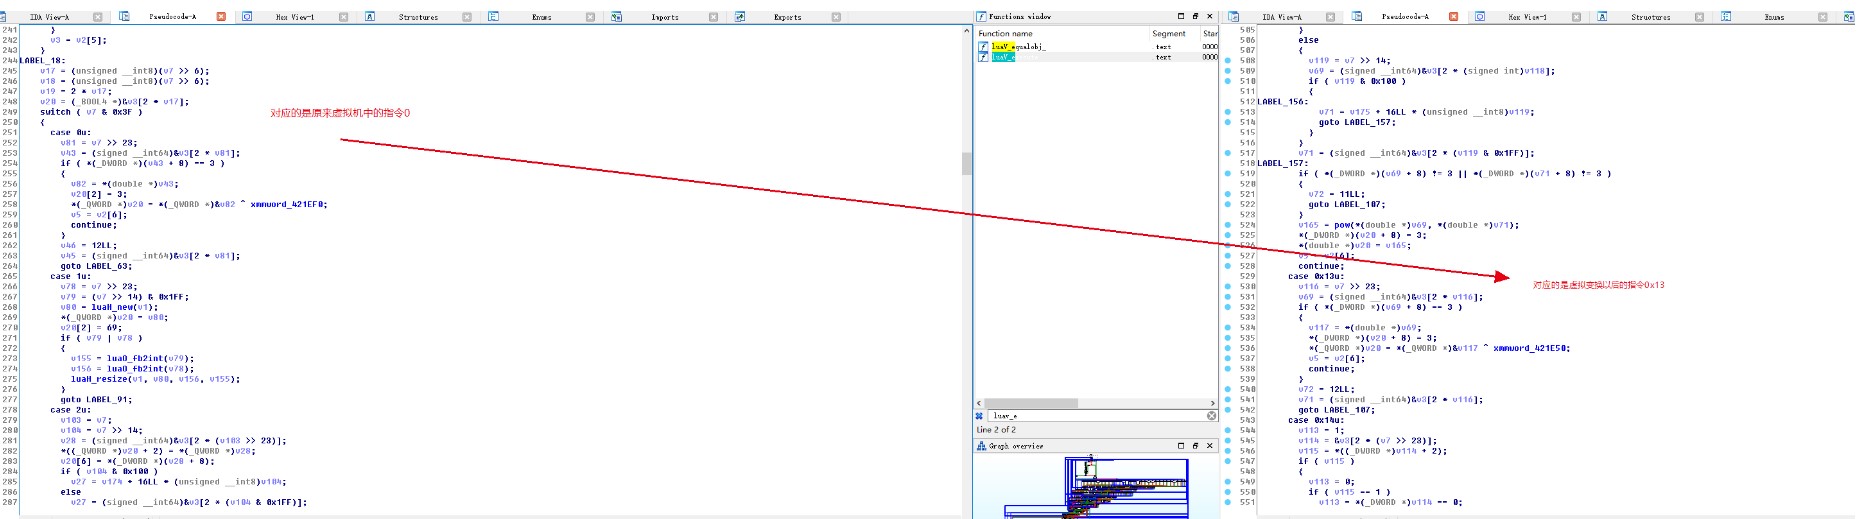Toggle breakpoint dot on line 513

click(1228, 112)
